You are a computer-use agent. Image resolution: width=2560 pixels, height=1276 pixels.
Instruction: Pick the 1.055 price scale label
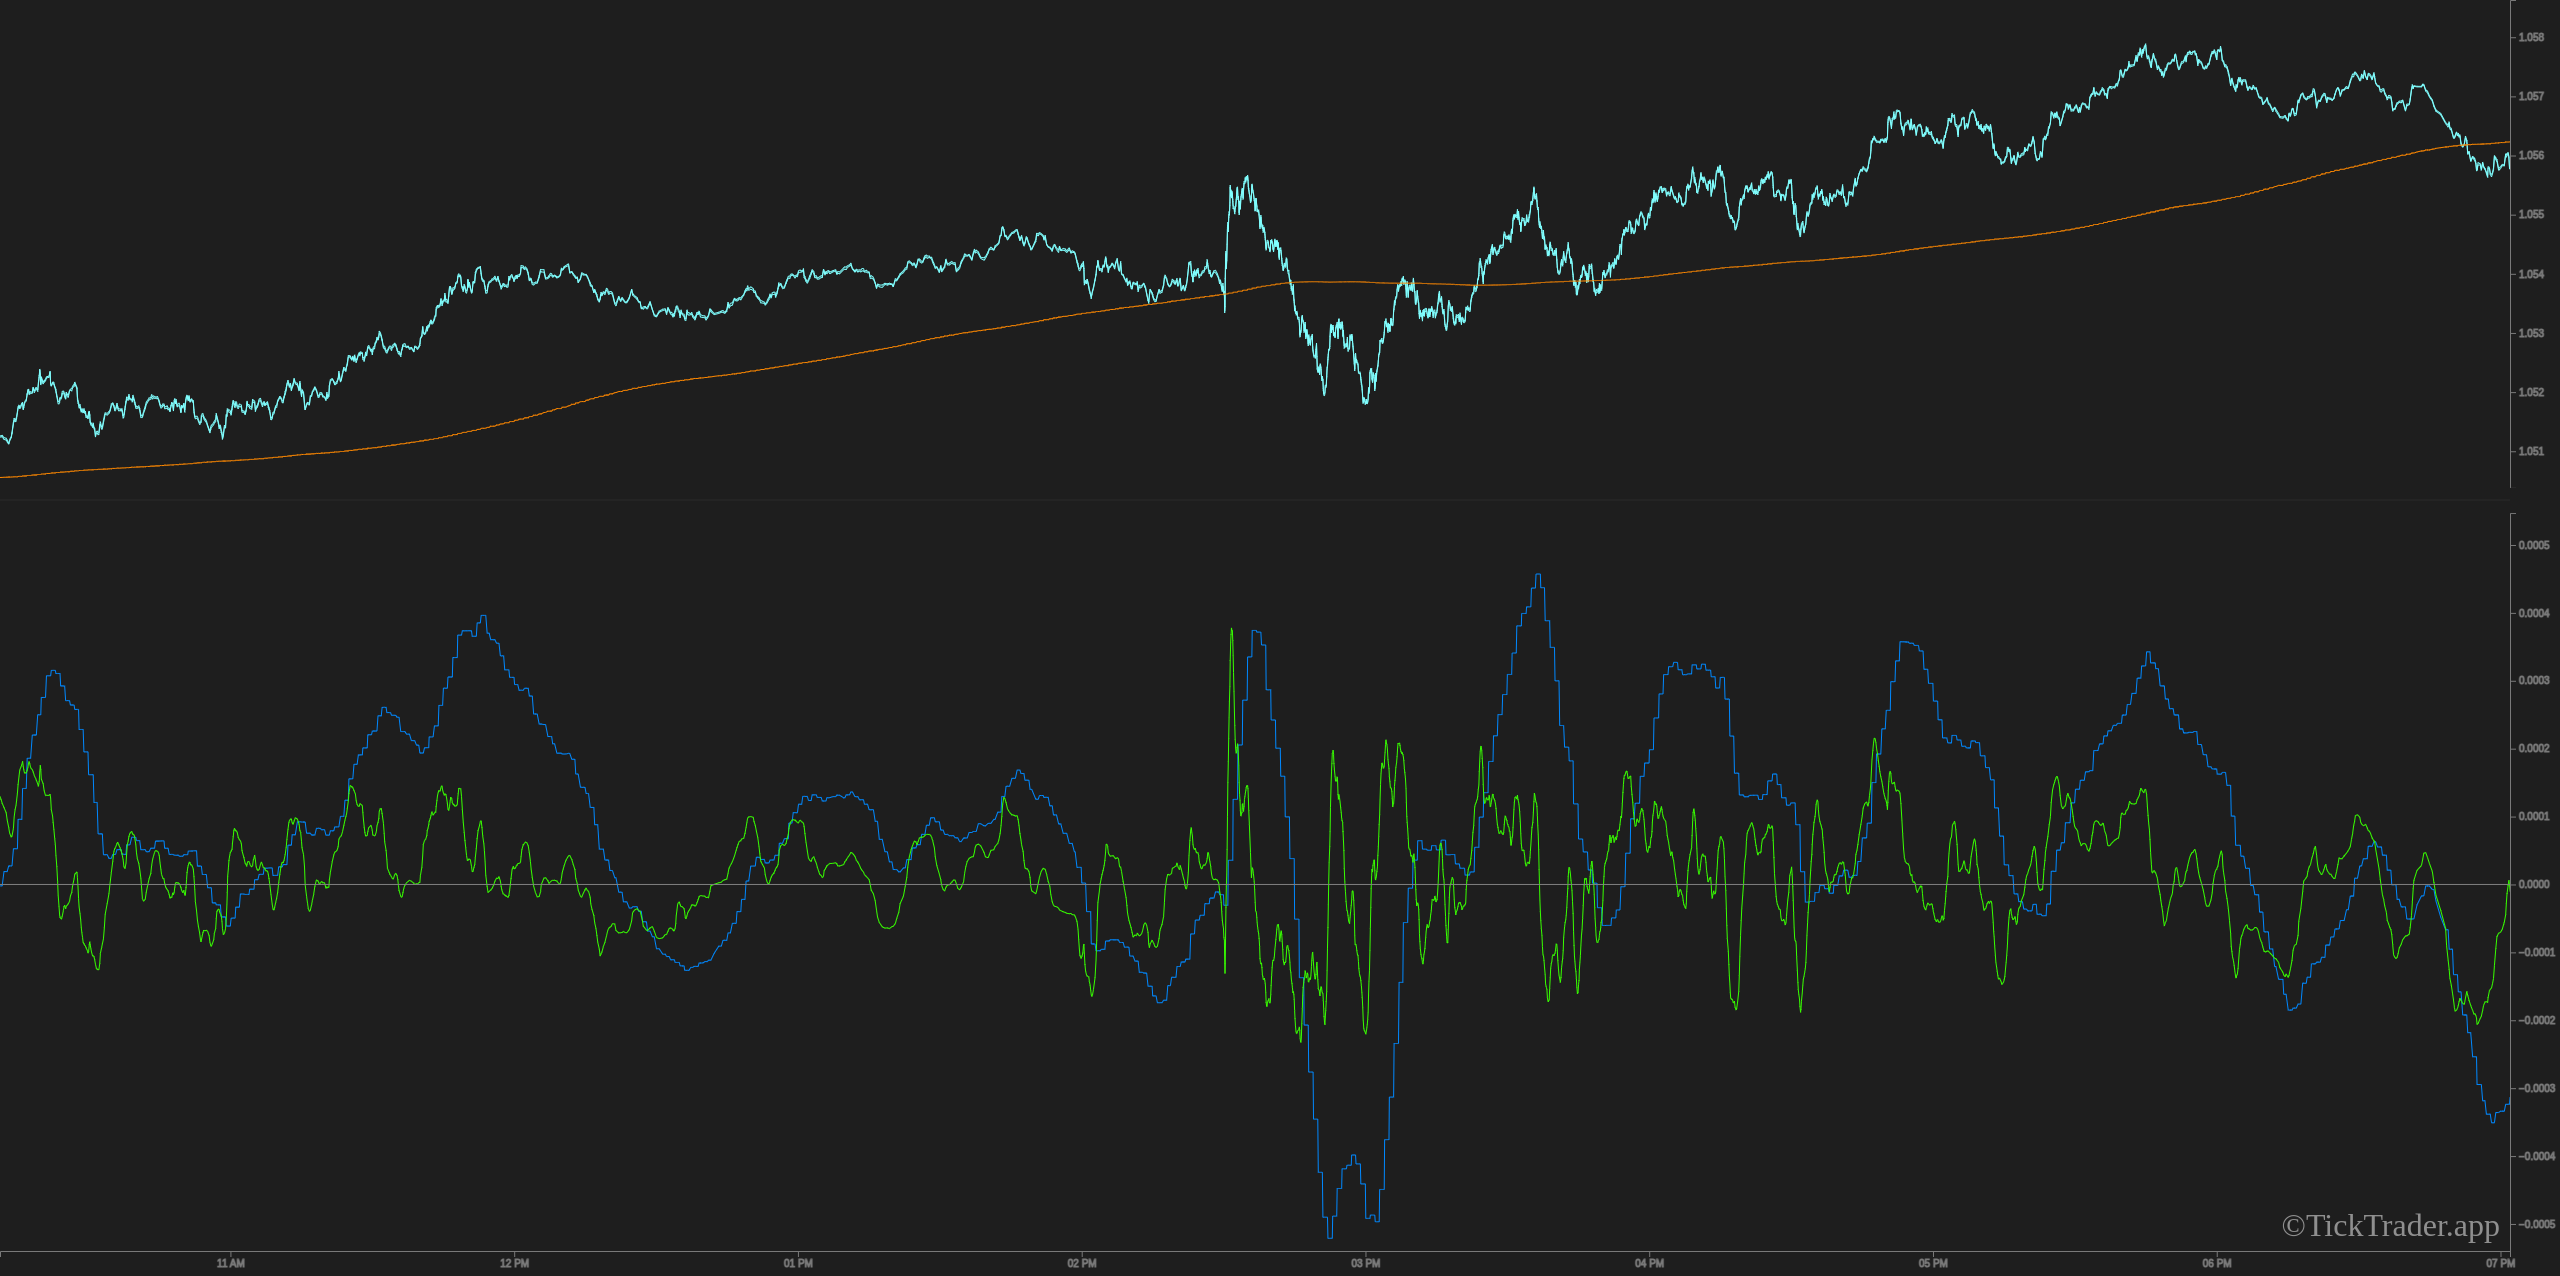tap(2531, 214)
